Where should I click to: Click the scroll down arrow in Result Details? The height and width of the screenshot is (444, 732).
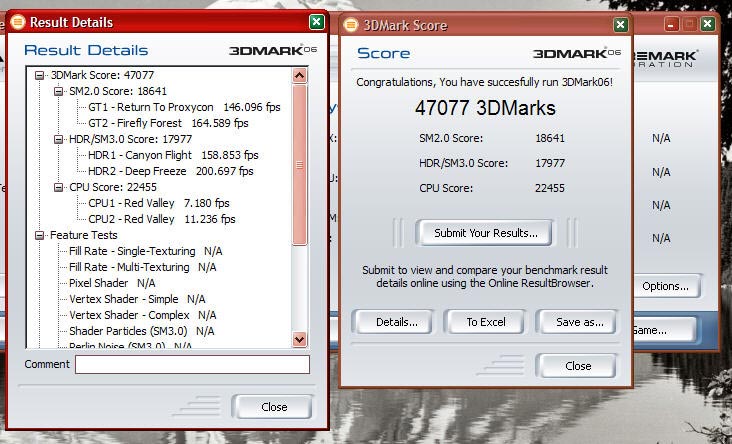[x=299, y=339]
